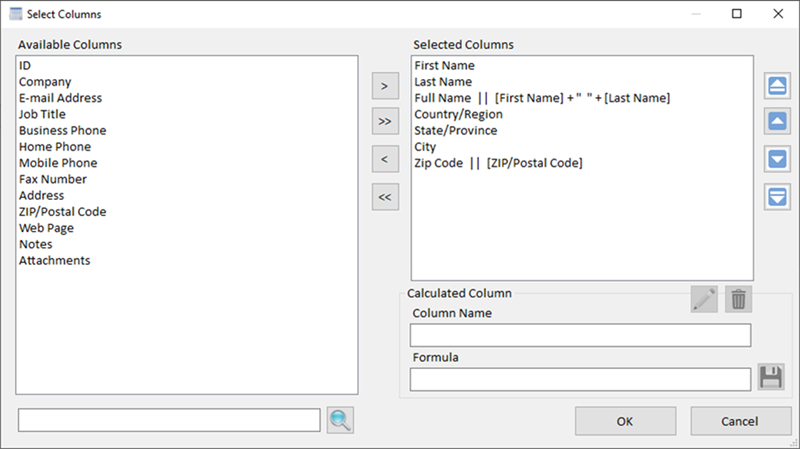Move selected column down one position
800x449 pixels.
(x=777, y=159)
